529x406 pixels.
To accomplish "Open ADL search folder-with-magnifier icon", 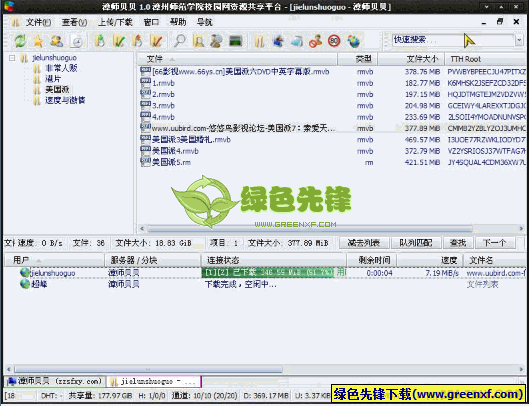I will [x=198, y=41].
